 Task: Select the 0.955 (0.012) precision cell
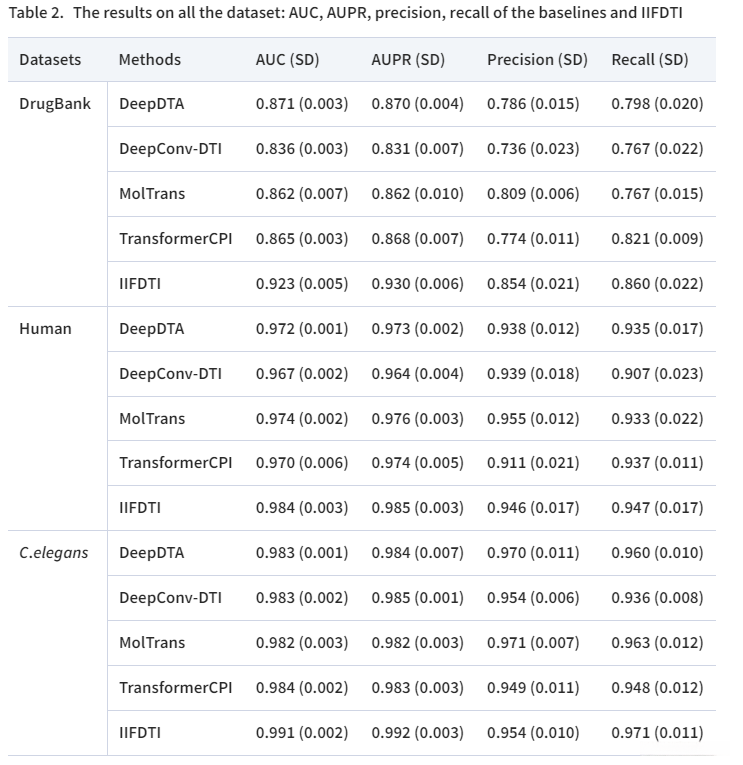(x=533, y=419)
